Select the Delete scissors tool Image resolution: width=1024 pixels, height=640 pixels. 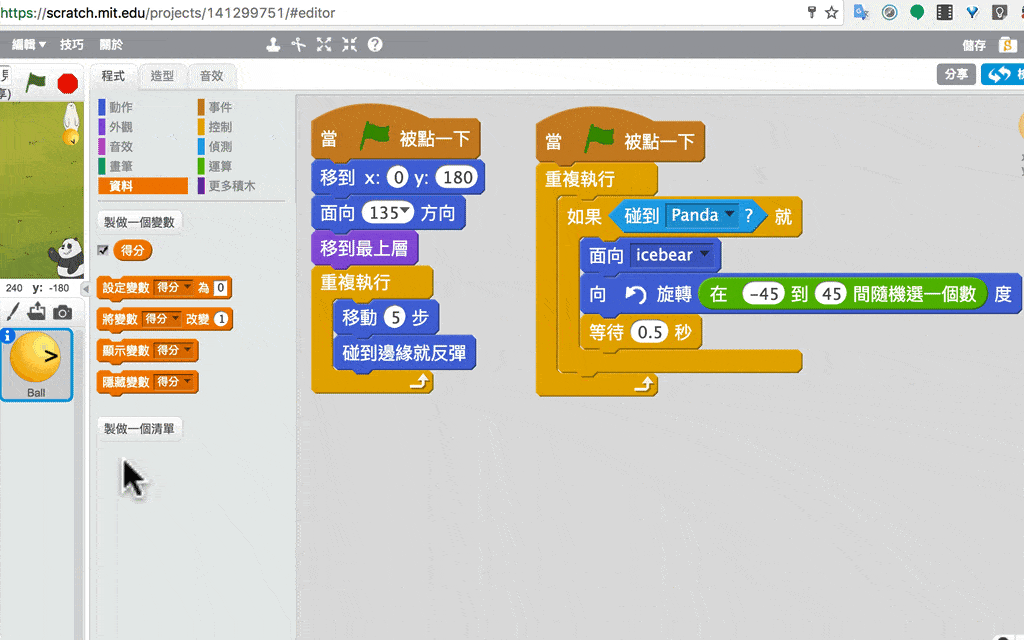298,44
